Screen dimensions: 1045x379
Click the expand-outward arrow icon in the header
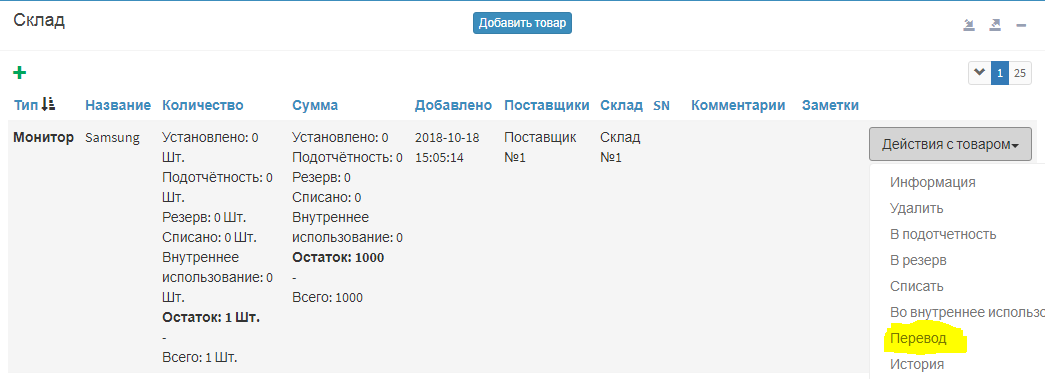click(995, 25)
